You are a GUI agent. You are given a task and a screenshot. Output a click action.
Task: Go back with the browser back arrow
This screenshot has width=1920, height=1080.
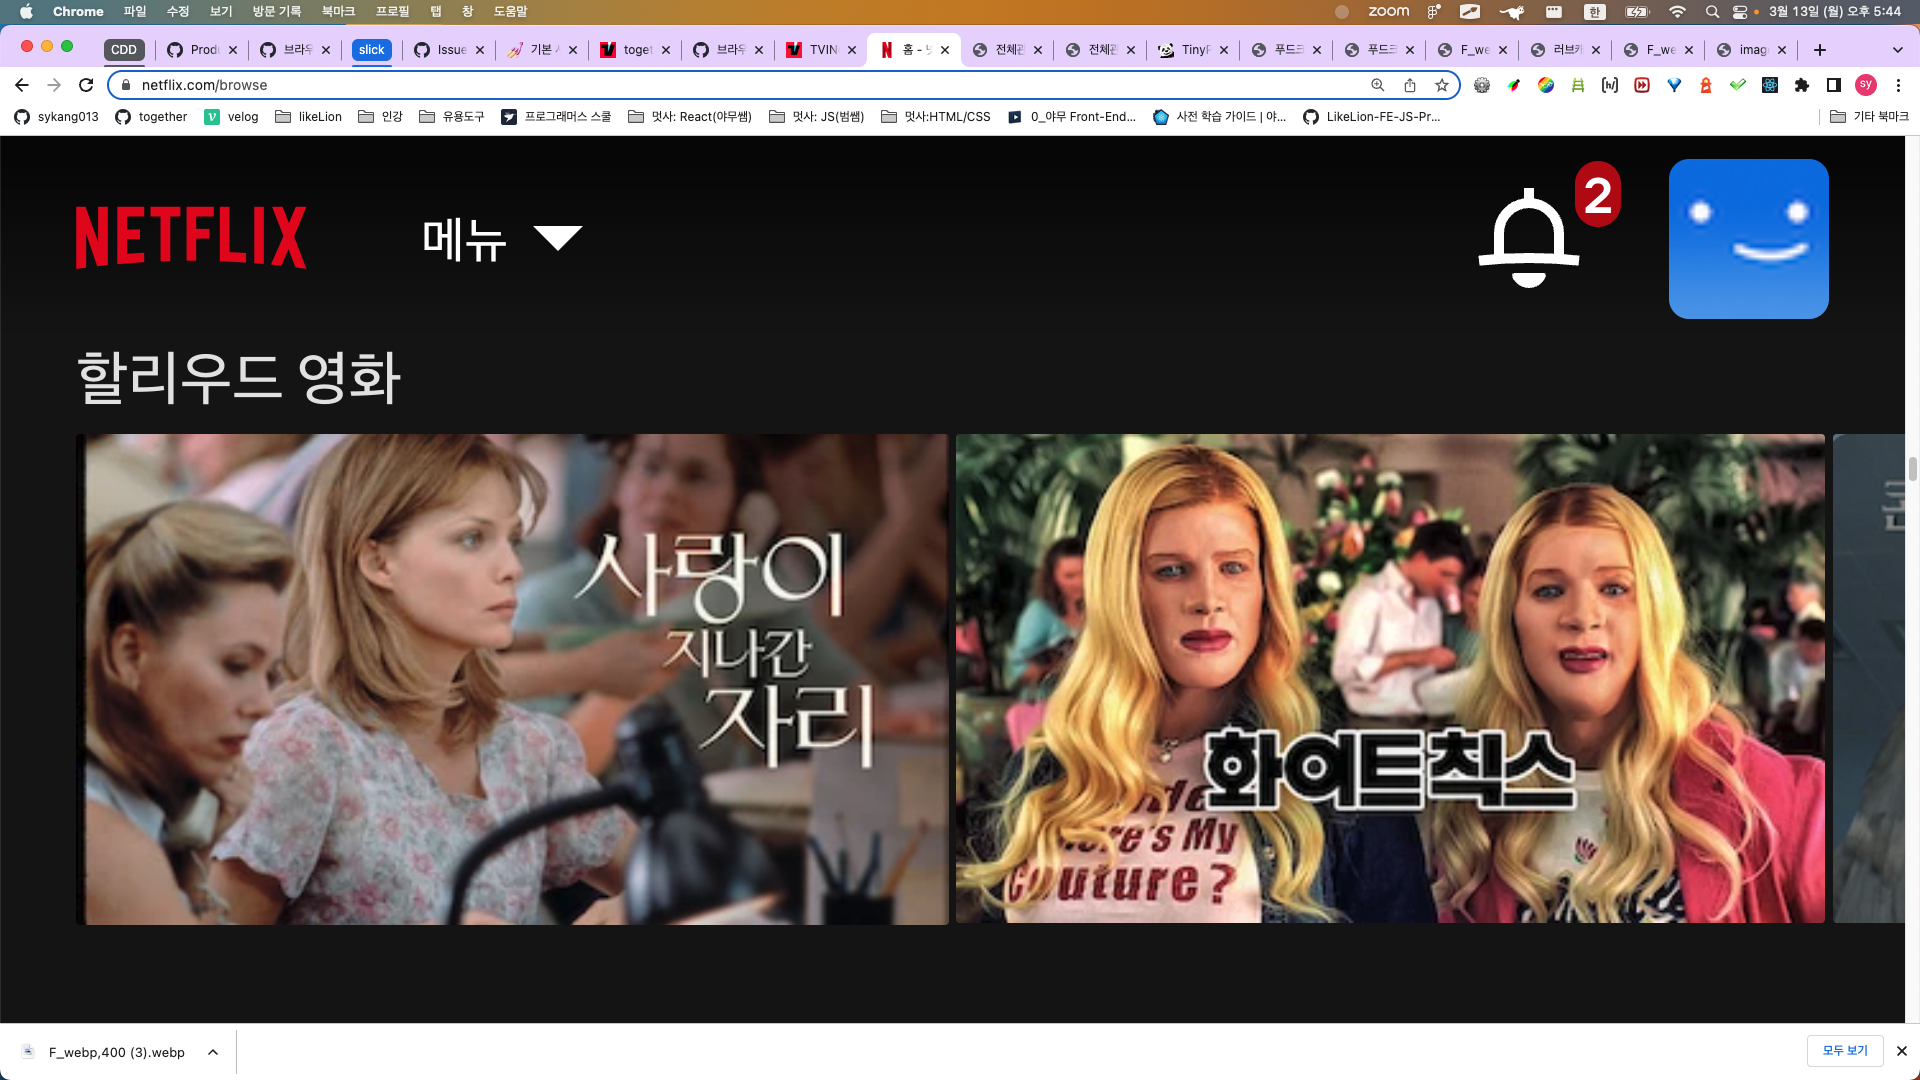(22, 85)
